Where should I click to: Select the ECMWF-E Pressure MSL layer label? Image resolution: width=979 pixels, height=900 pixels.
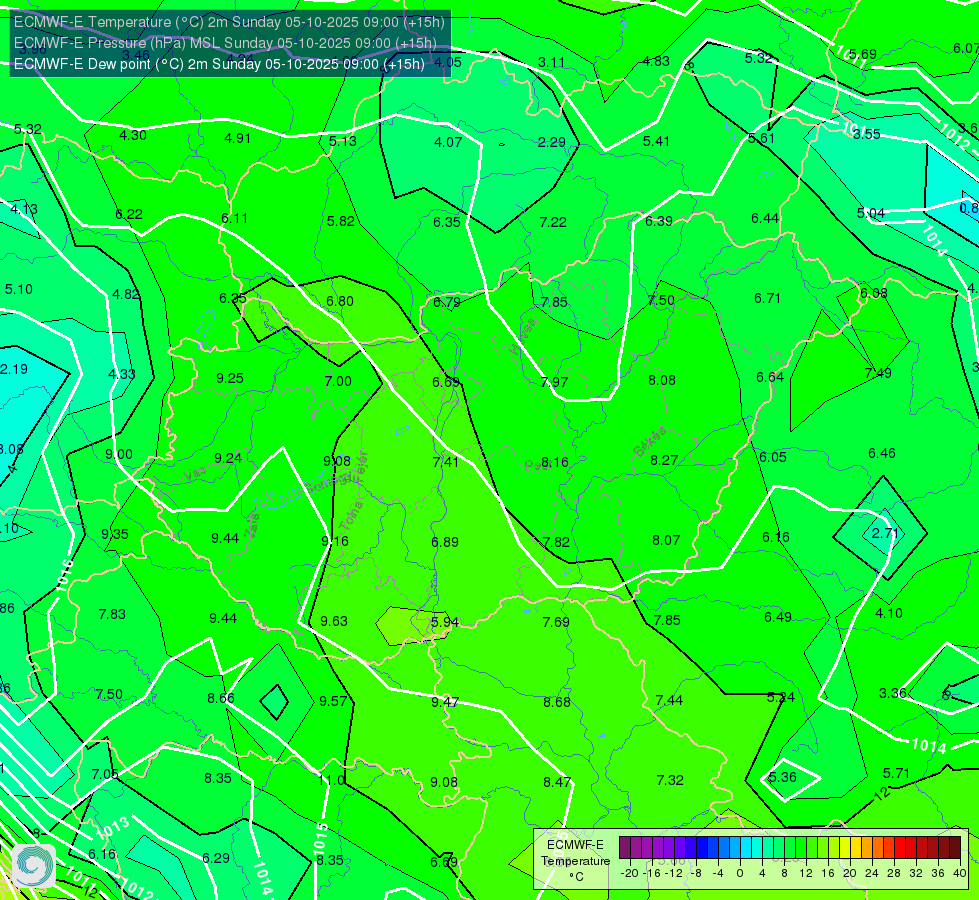225,43
